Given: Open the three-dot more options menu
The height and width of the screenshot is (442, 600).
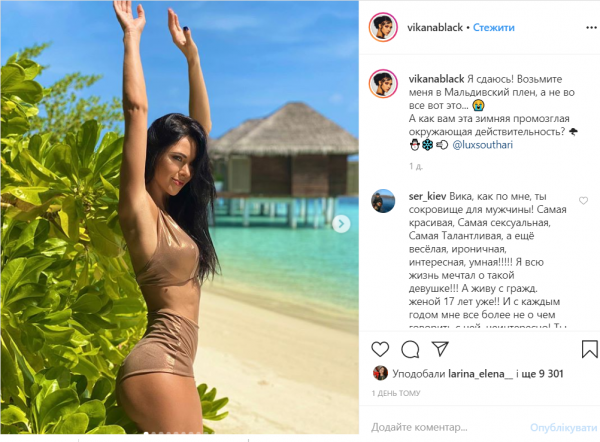Looking at the screenshot, I should (591, 28).
